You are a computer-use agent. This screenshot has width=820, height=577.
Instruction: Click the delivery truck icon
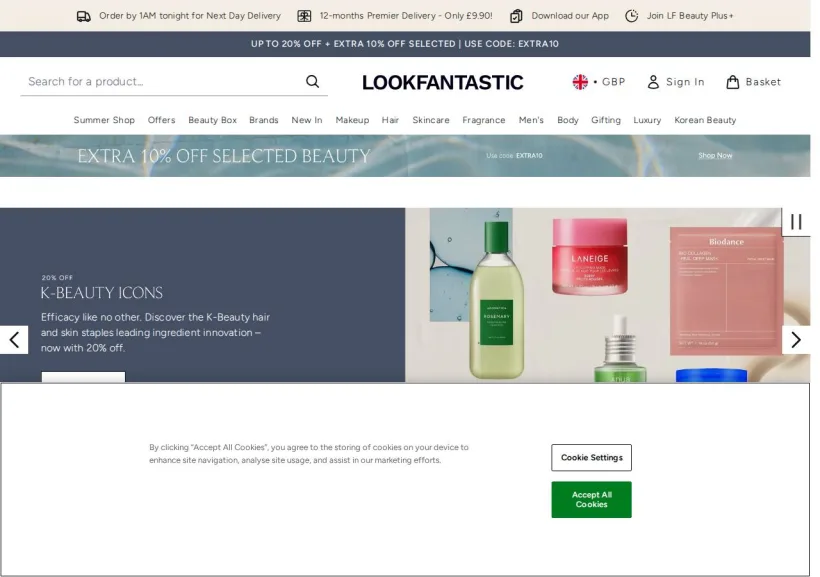point(84,16)
